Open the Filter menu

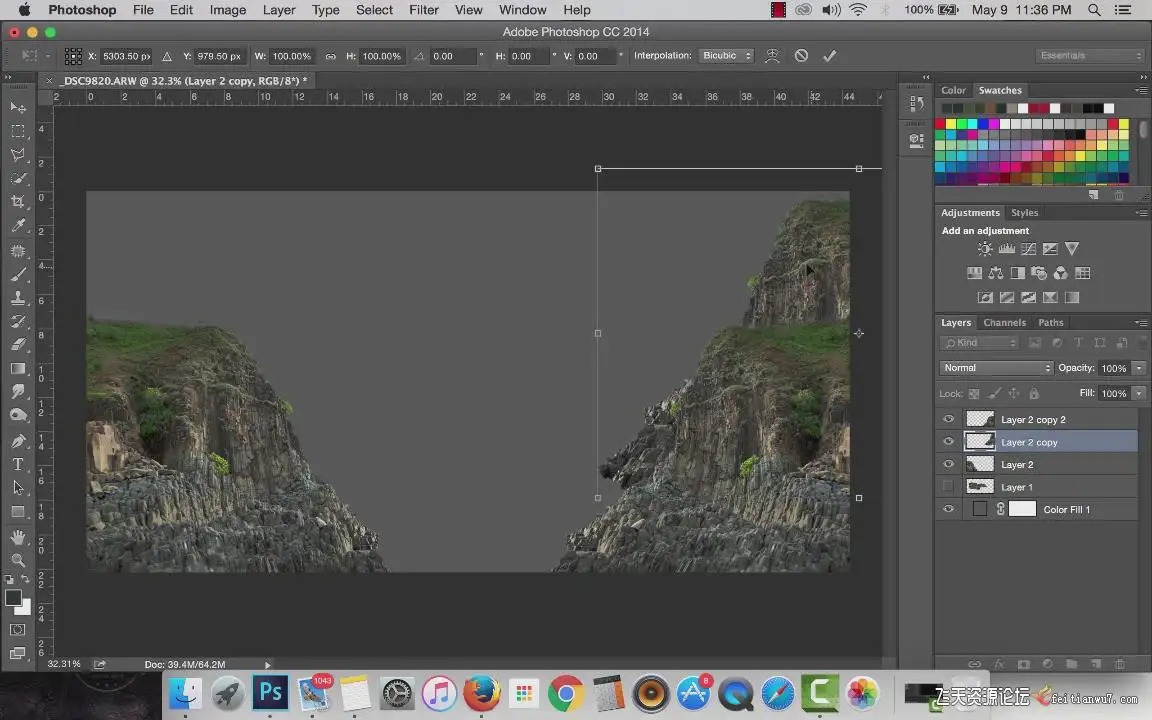424,10
